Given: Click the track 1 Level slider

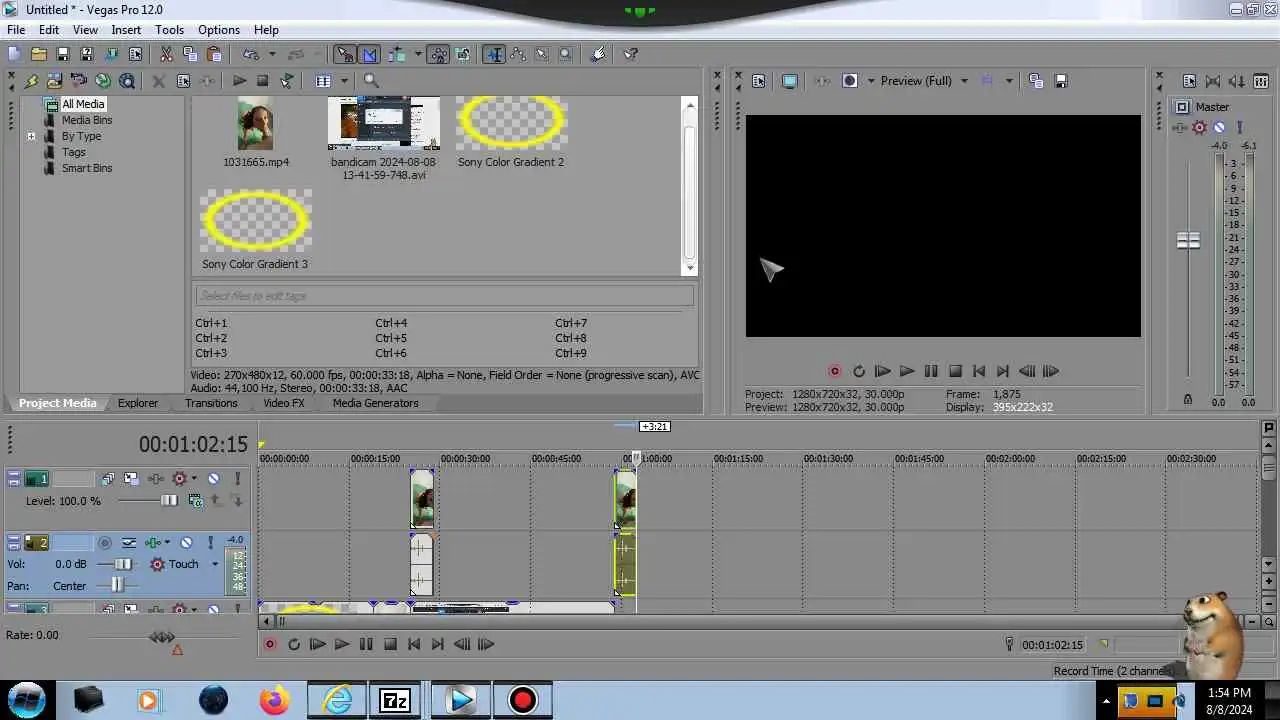Looking at the screenshot, I should (169, 500).
